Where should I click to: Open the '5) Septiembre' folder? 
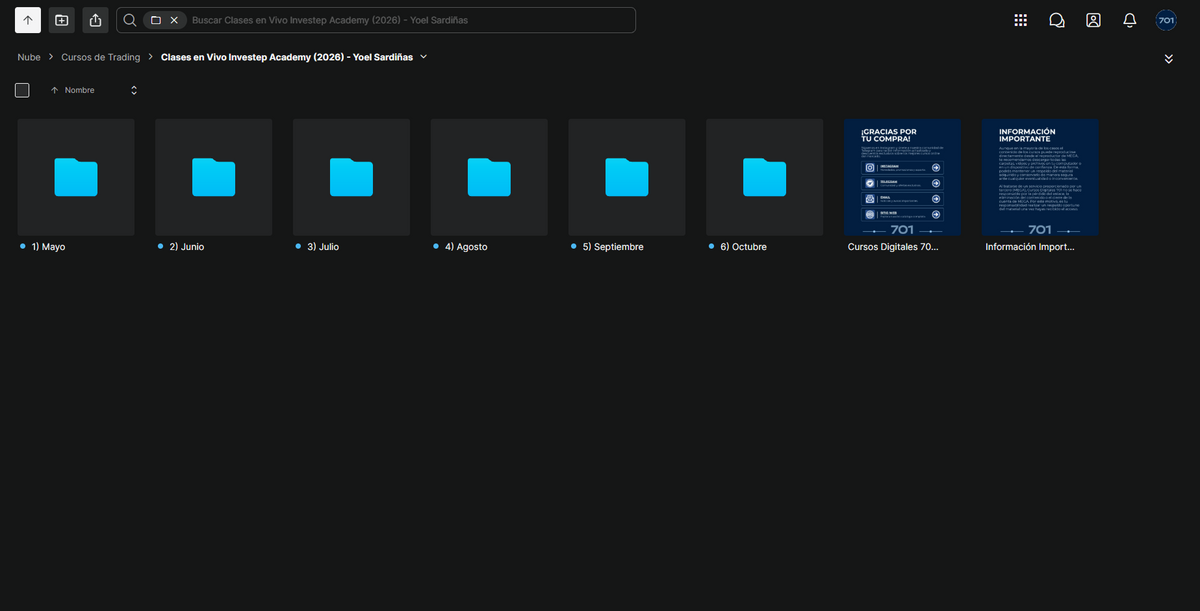[x=627, y=177]
